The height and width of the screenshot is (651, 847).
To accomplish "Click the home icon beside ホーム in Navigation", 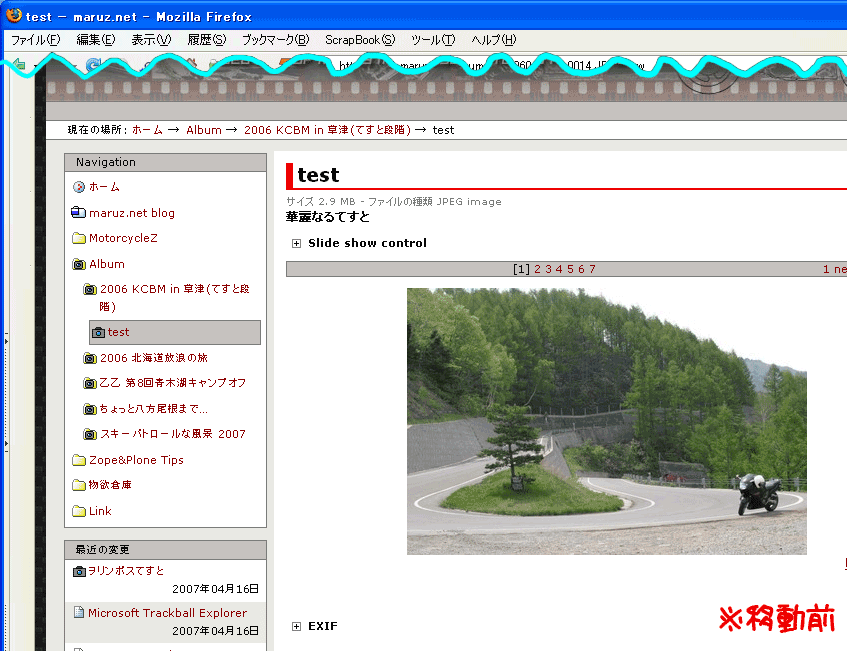I will coord(79,187).
